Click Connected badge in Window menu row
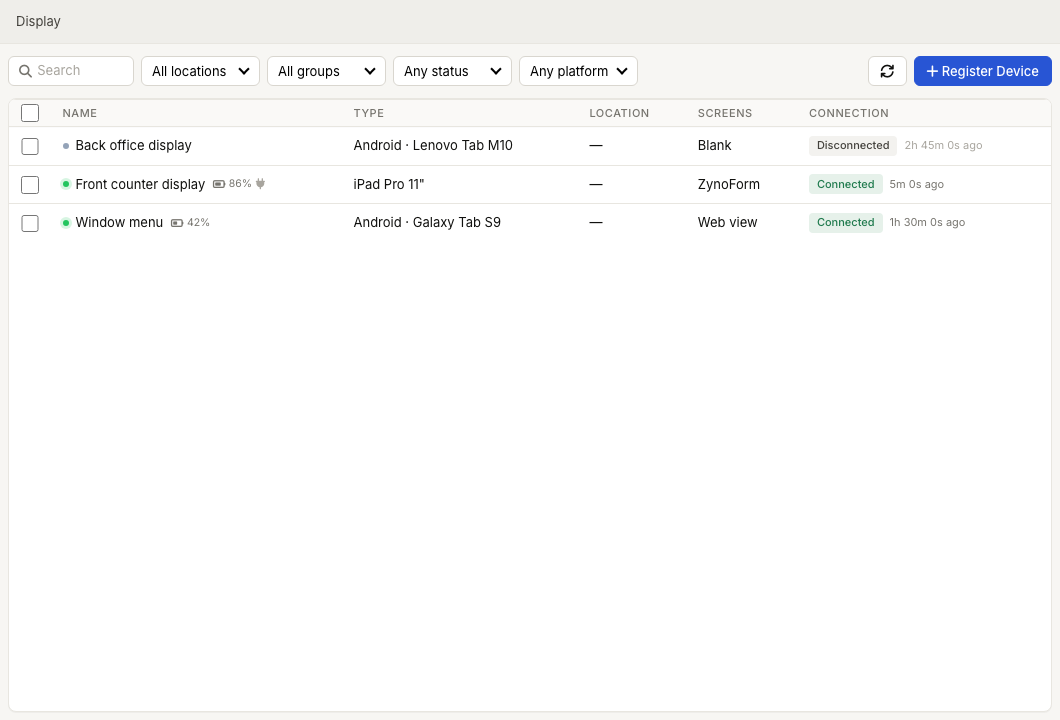Screen dimensions: 1060x720 [x=845, y=222]
